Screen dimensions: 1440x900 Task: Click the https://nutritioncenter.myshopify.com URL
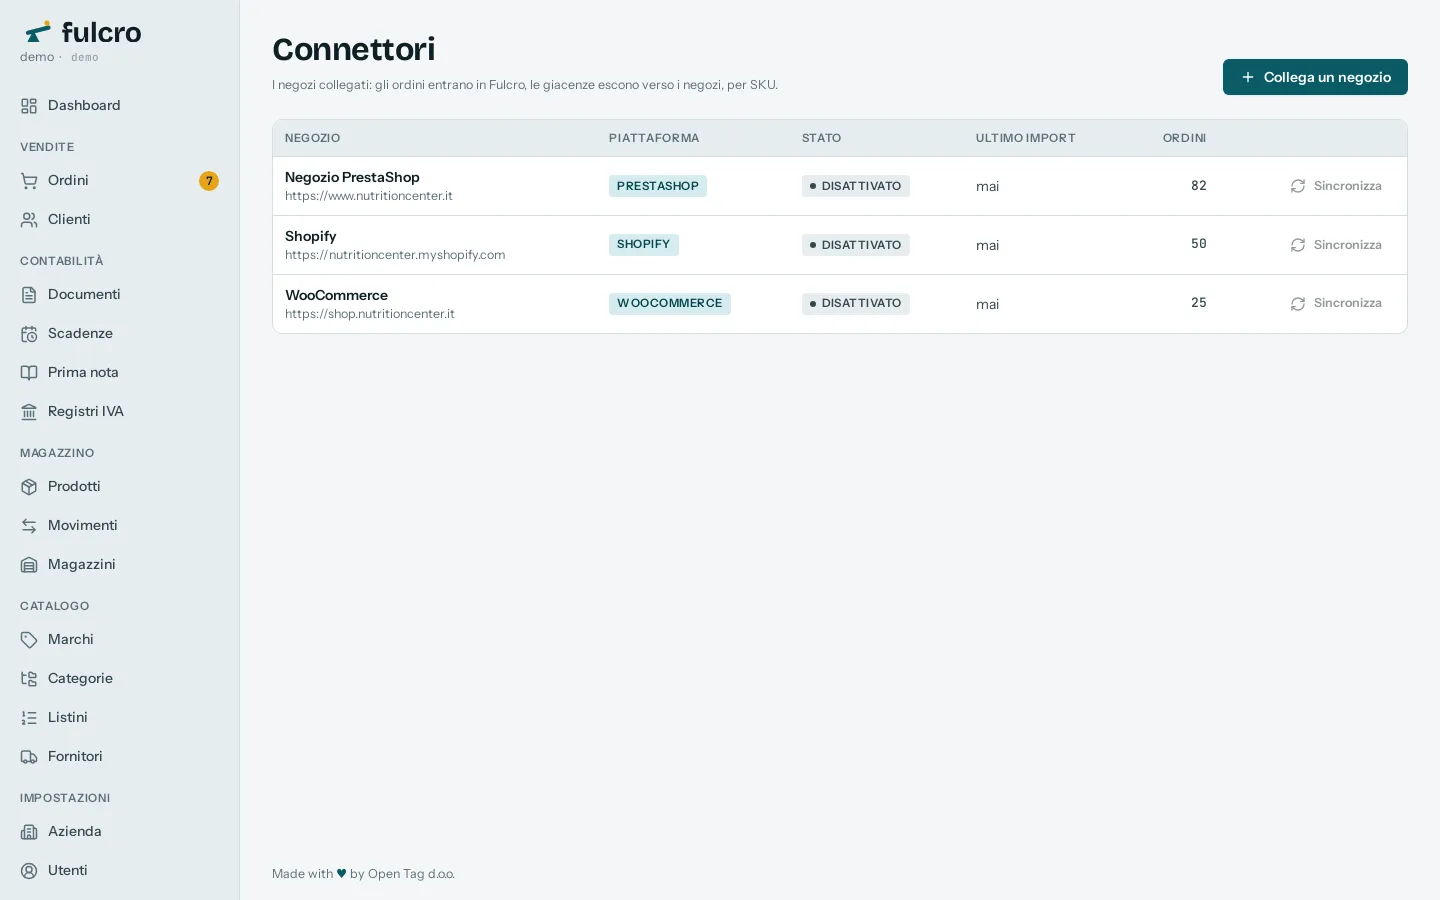pos(395,255)
